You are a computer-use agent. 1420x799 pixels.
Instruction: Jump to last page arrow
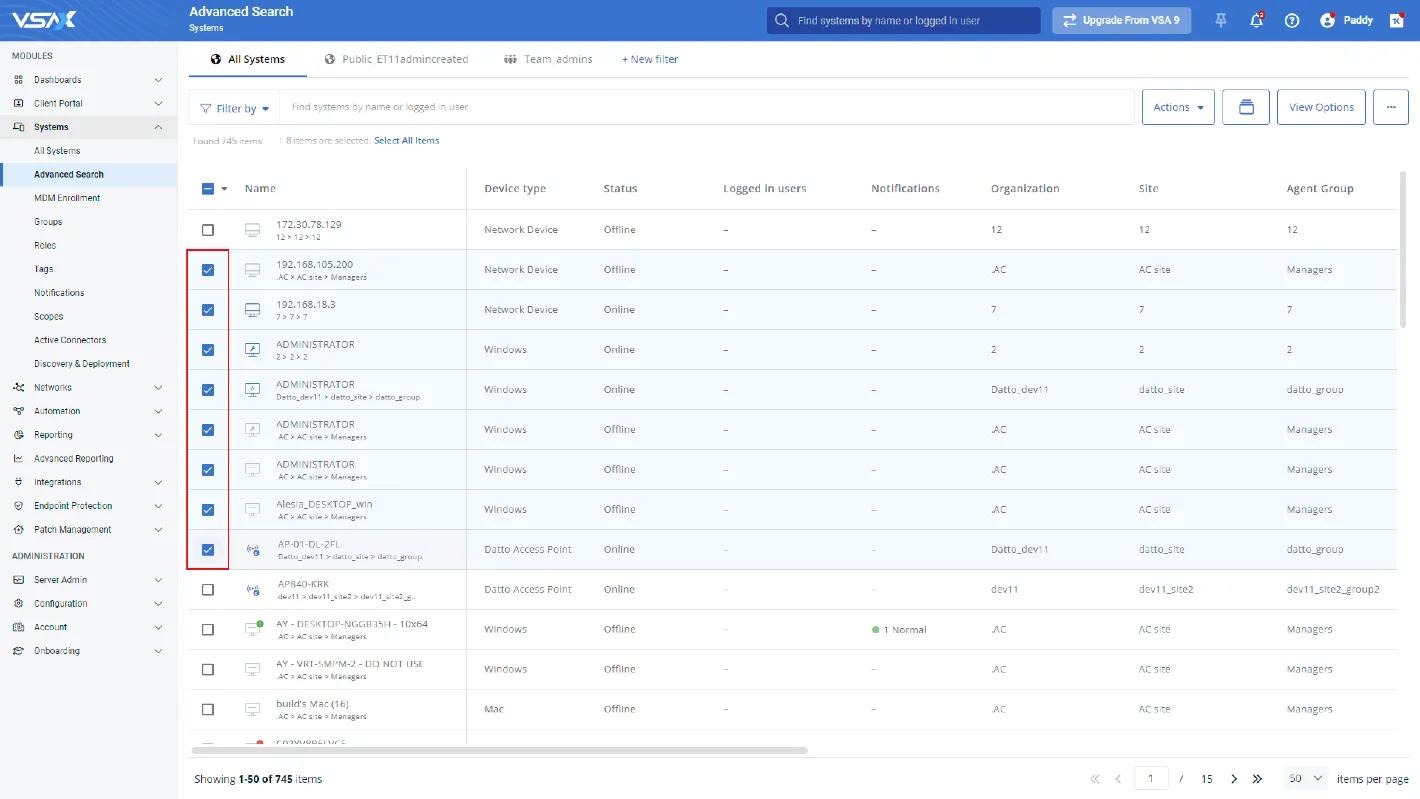click(x=1258, y=779)
